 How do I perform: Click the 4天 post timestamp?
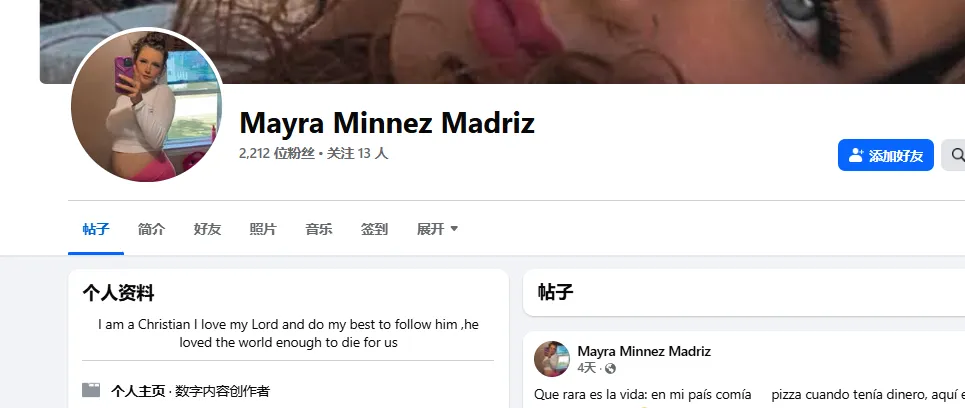pos(587,369)
